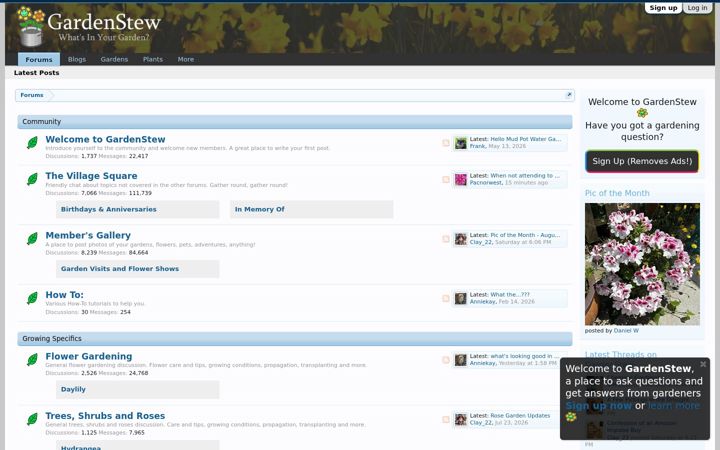Click the leaf icon beside Trees, Shrubs and Roses
This screenshot has width=720, height=450.
point(32,419)
